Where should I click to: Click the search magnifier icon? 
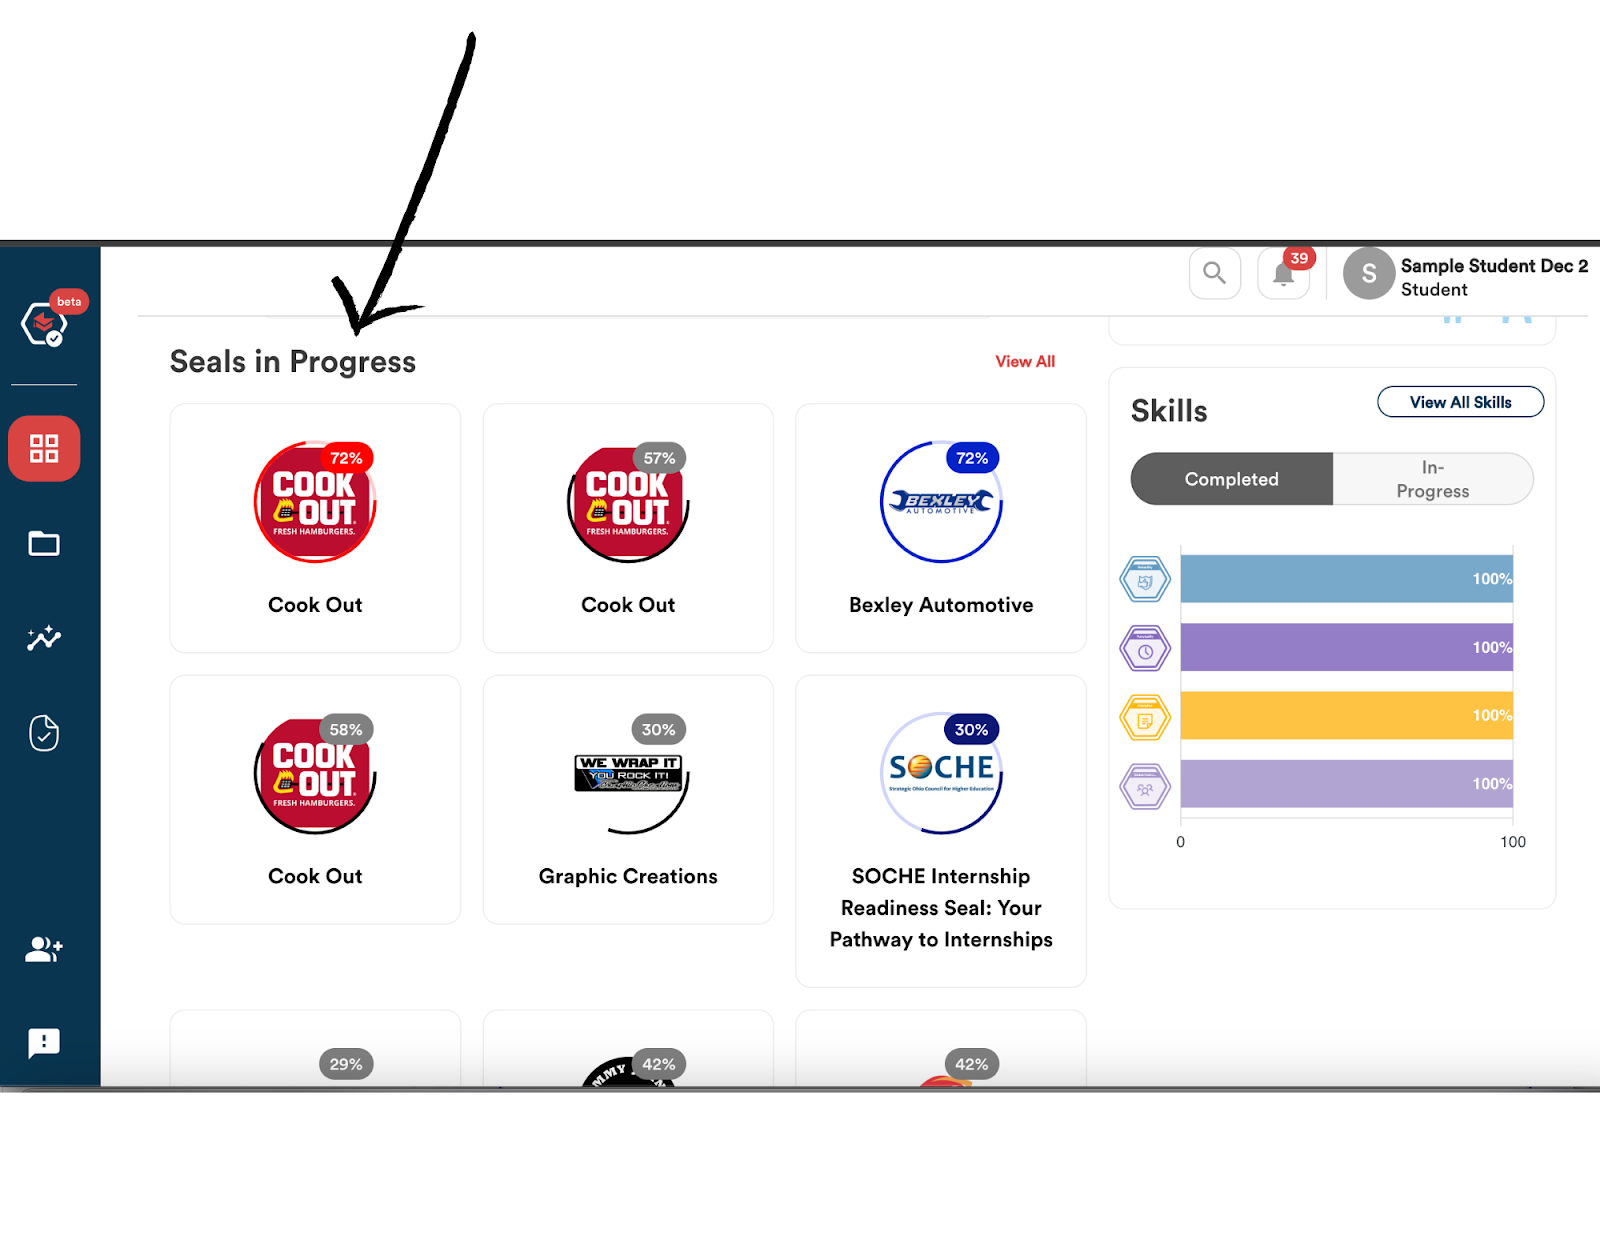click(x=1215, y=273)
